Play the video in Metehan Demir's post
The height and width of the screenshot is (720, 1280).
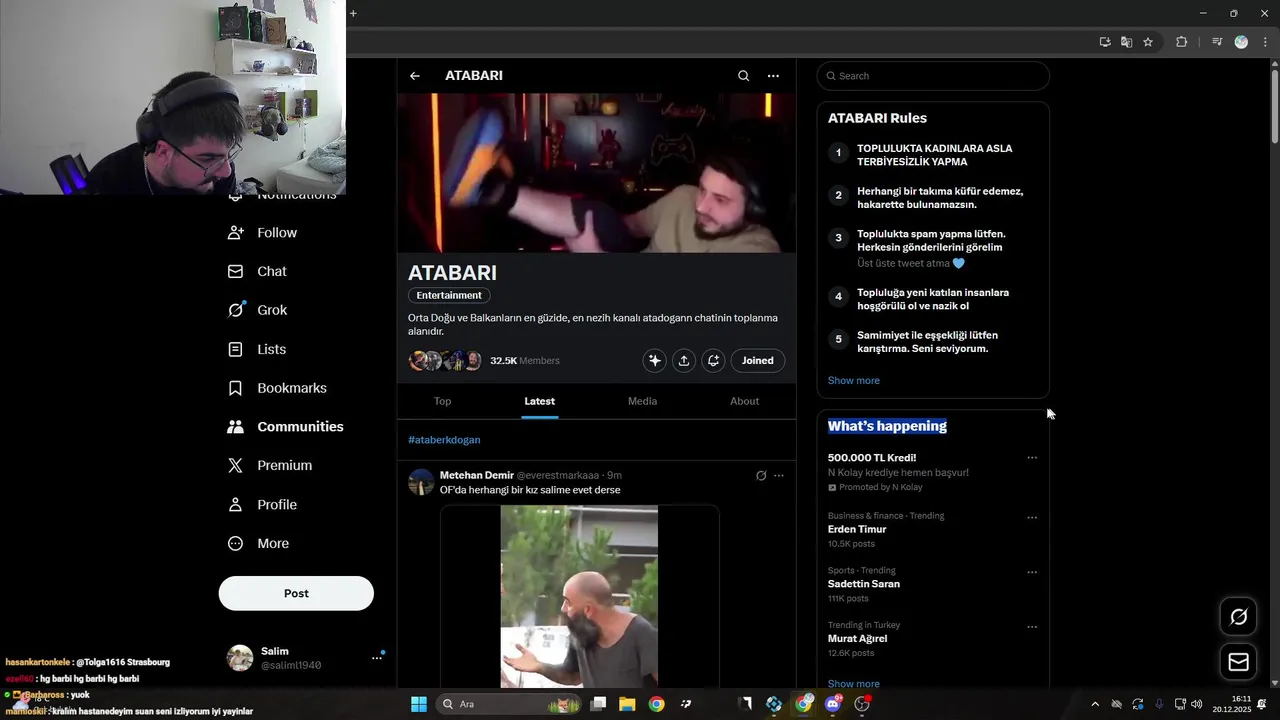point(579,596)
